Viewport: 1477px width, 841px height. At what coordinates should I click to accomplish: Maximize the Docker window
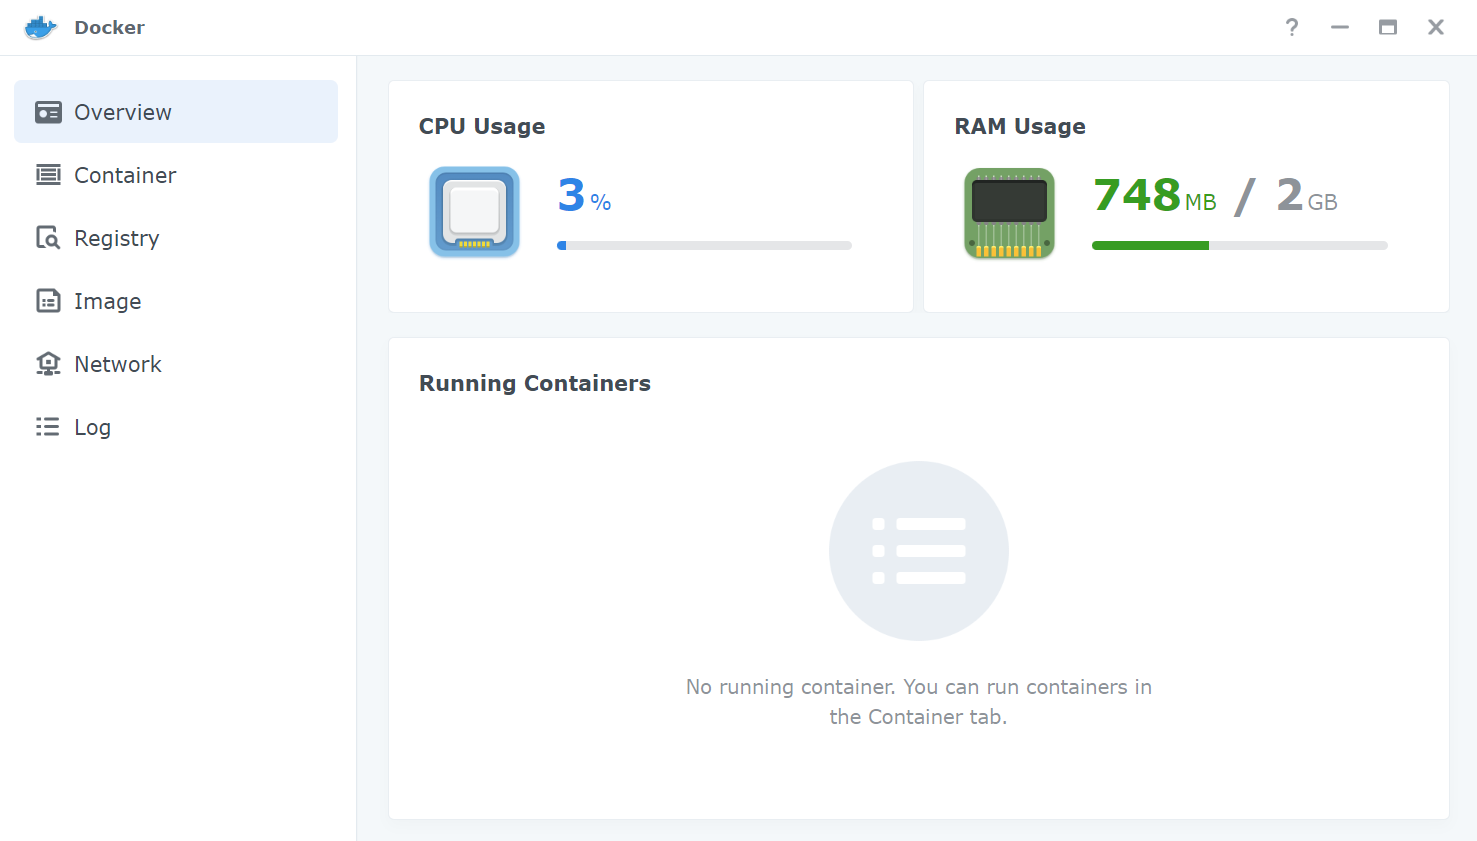(x=1388, y=27)
